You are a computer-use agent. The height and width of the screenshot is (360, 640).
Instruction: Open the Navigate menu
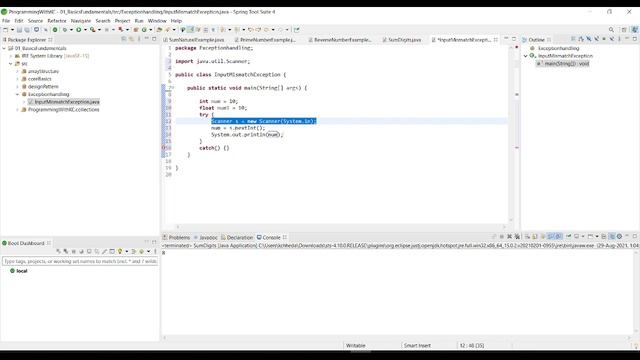[x=81, y=21]
